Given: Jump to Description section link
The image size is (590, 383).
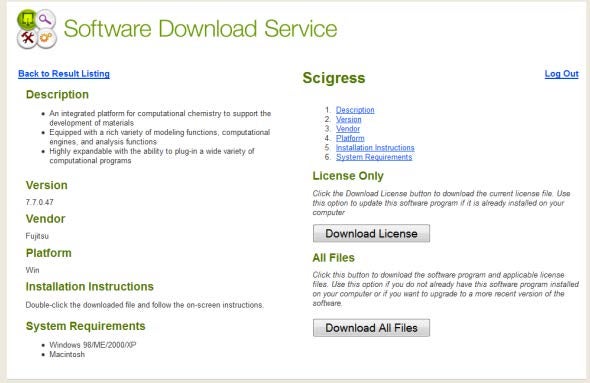Looking at the screenshot, I should coord(355,110).
